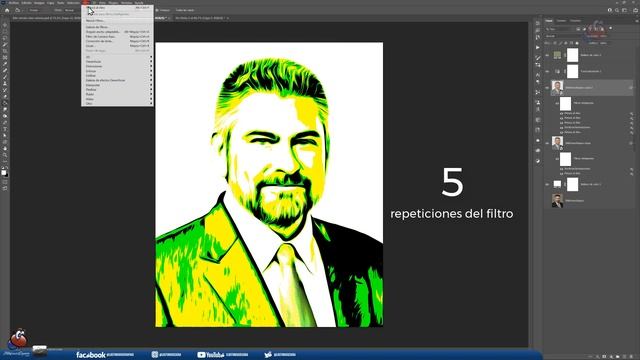
Task: Switch to the Canales tab
Action: point(562,21)
